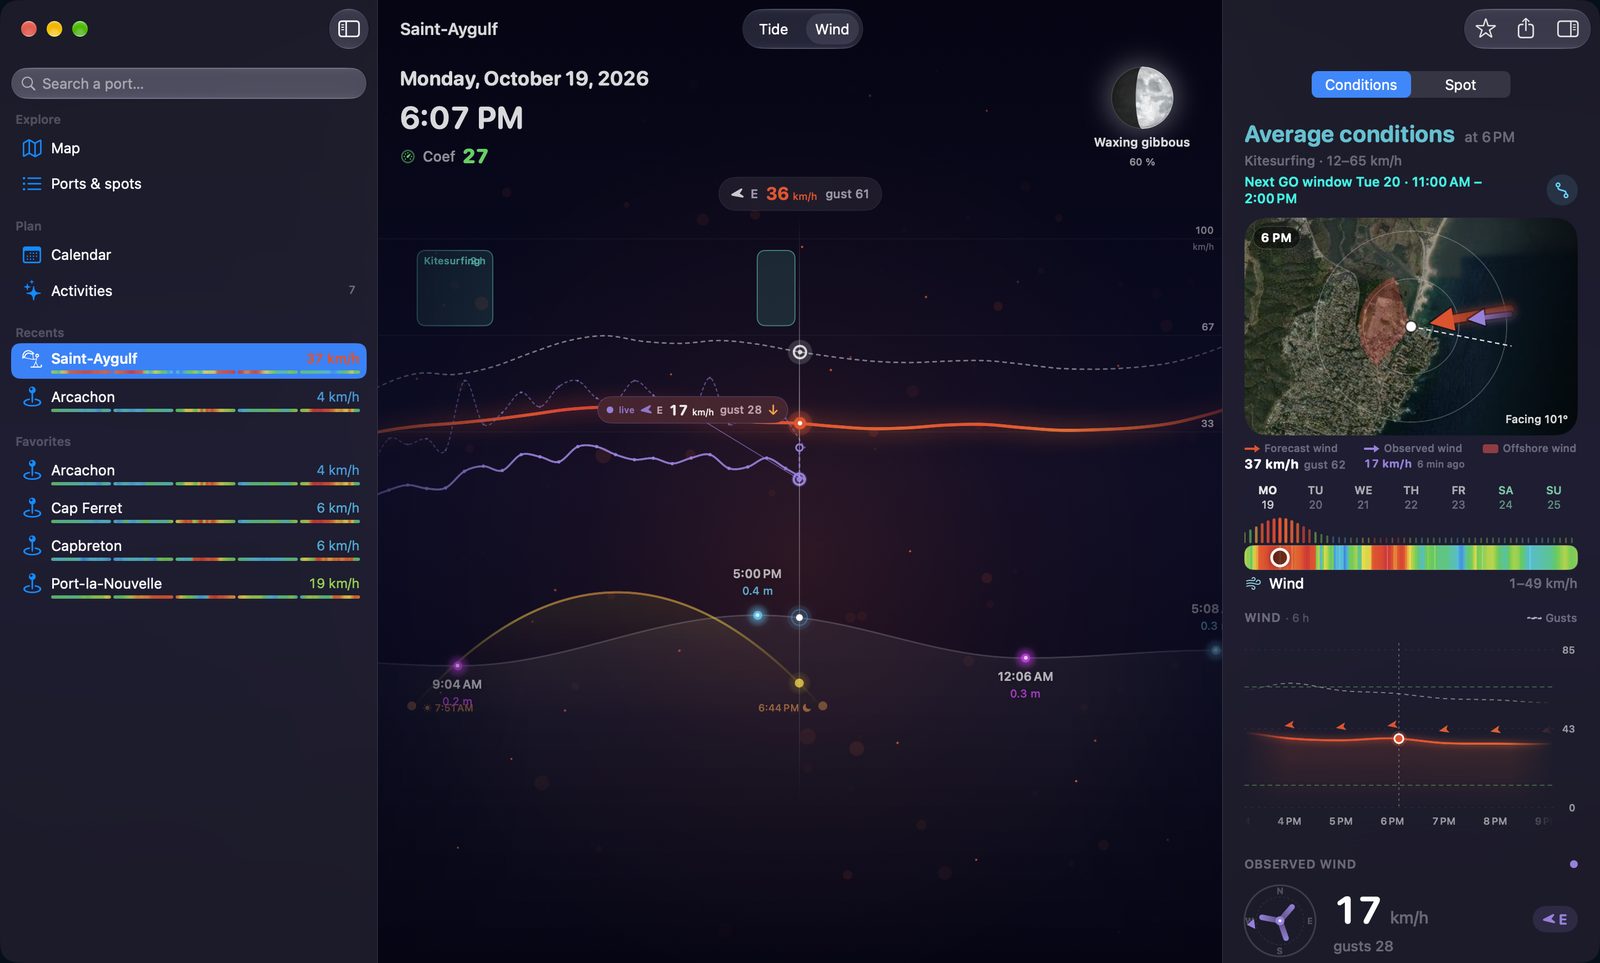Screen dimensions: 1600x963
Task: Open the share icon in toolbar
Action: click(1525, 29)
